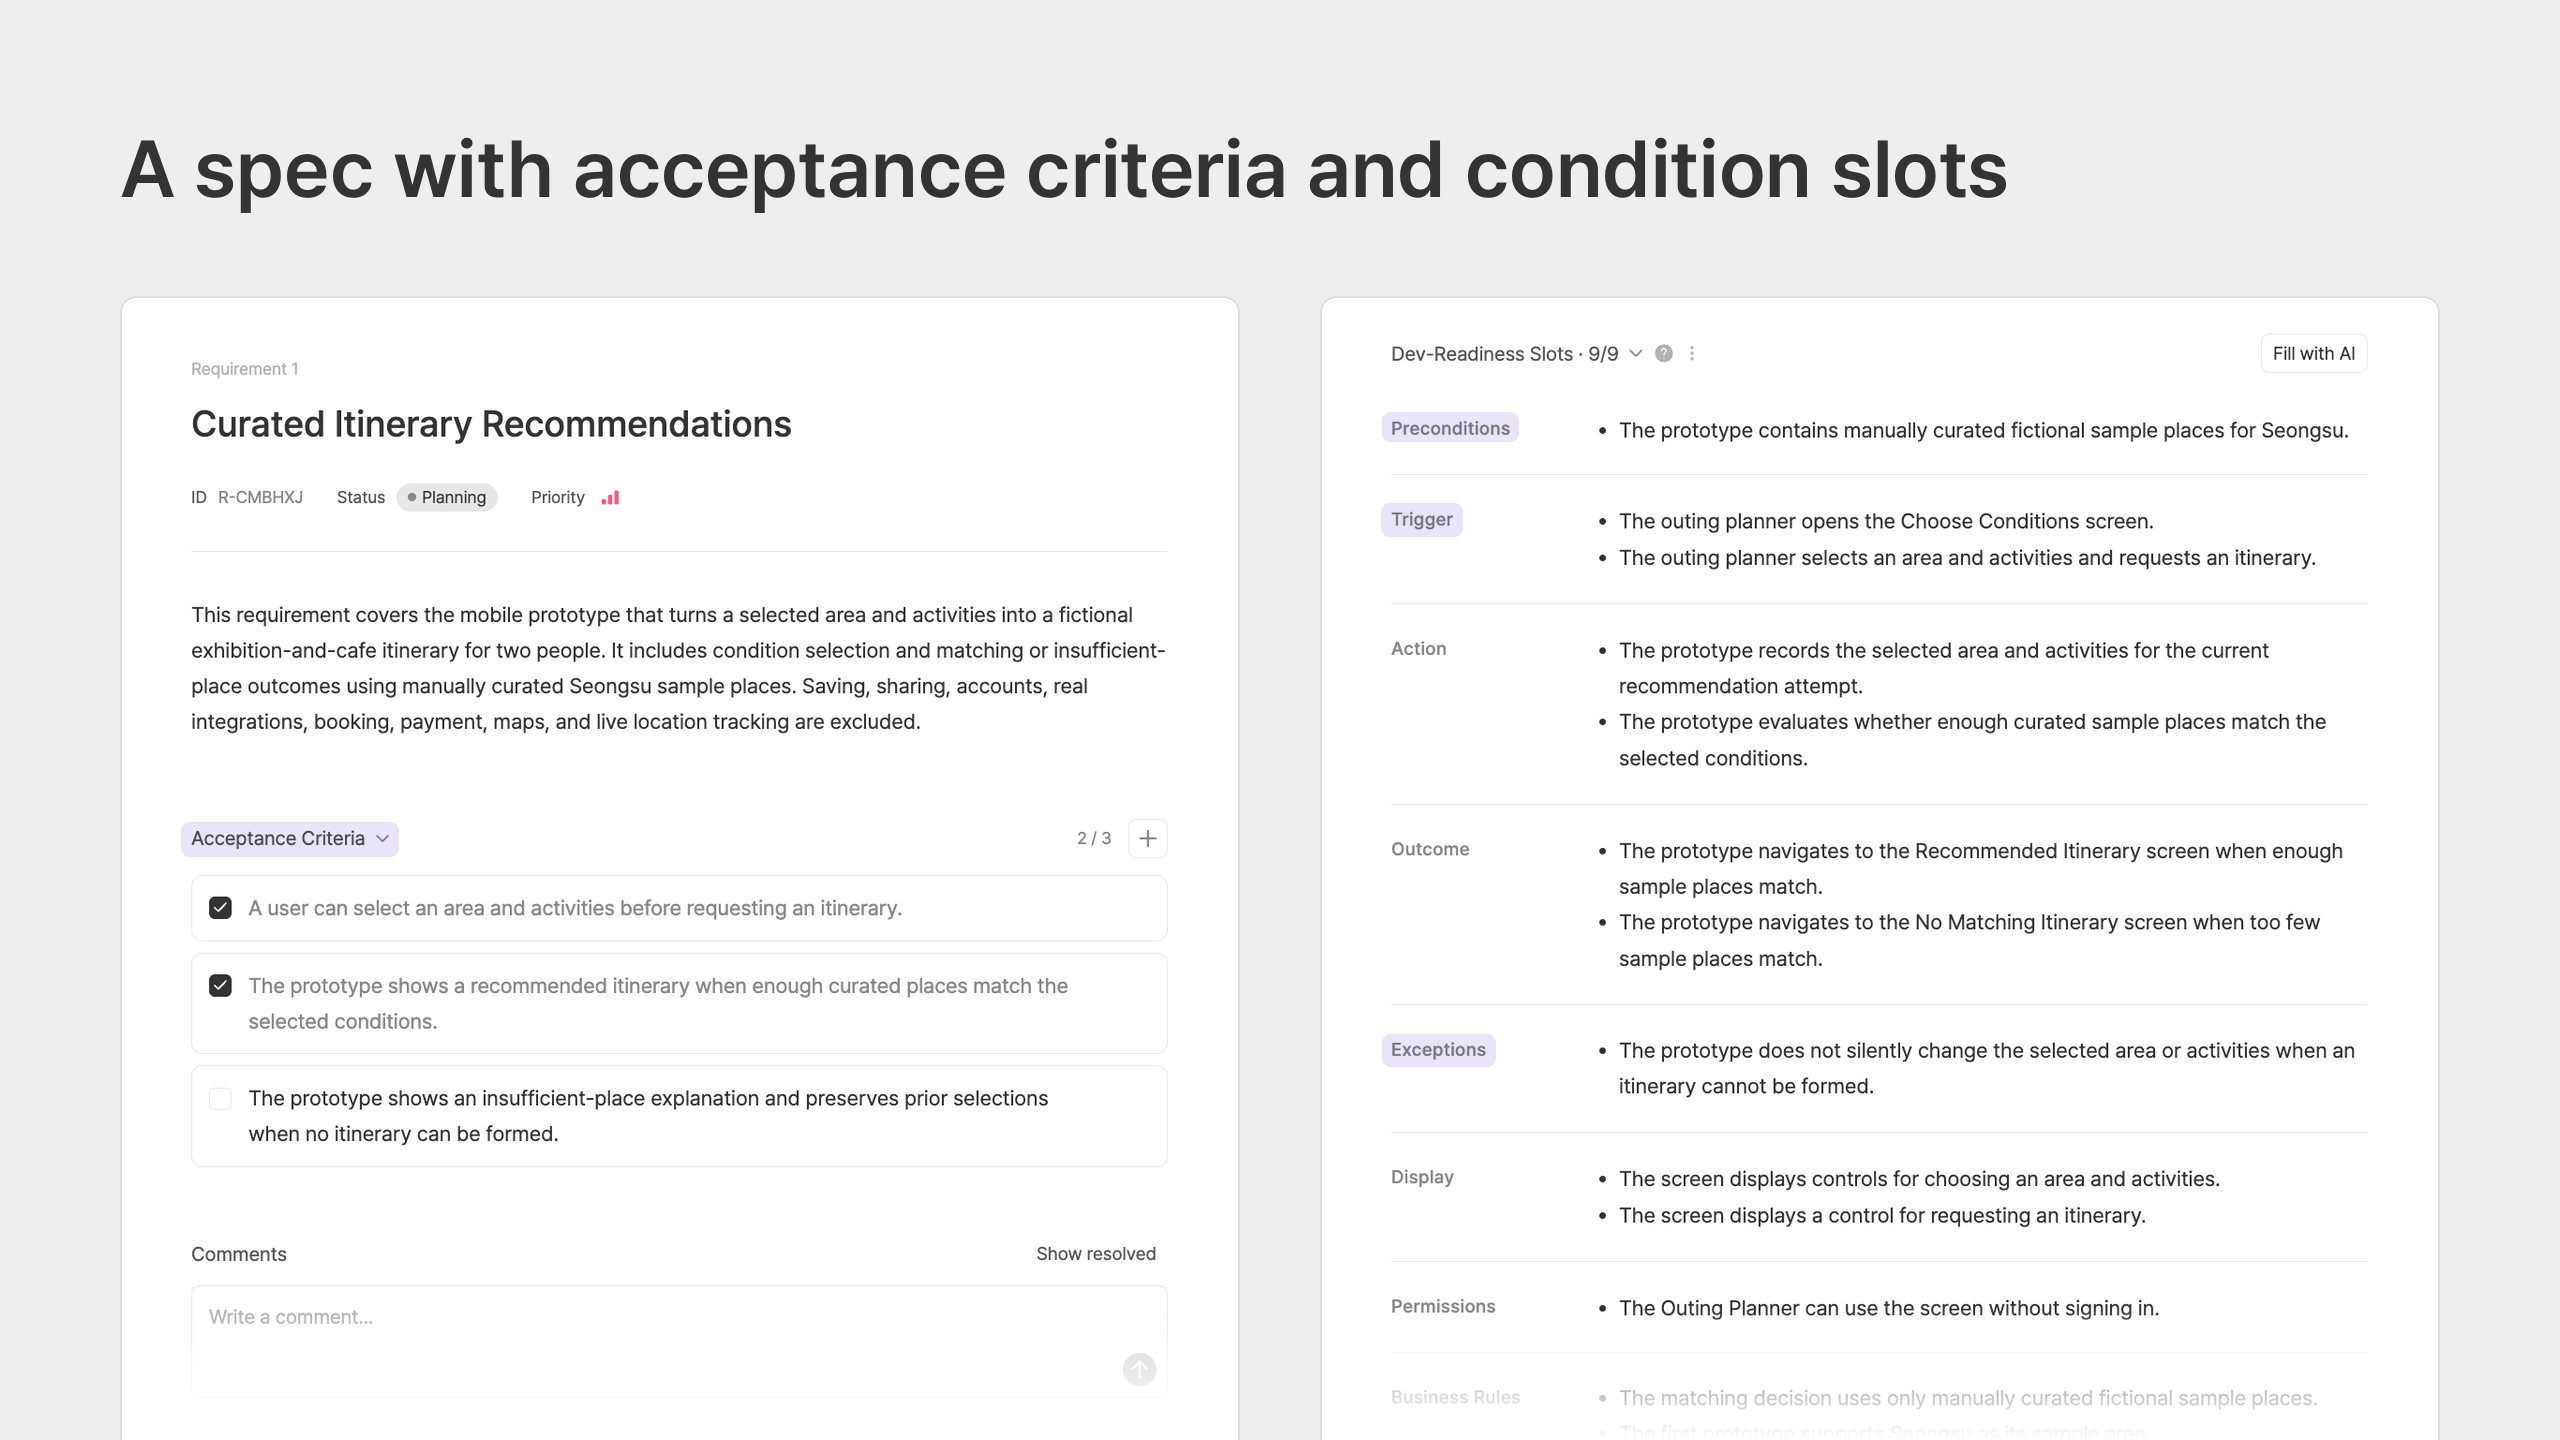
Task: Uncheck the recommended itinerary criterion checkbox
Action: pyautogui.click(x=220, y=986)
